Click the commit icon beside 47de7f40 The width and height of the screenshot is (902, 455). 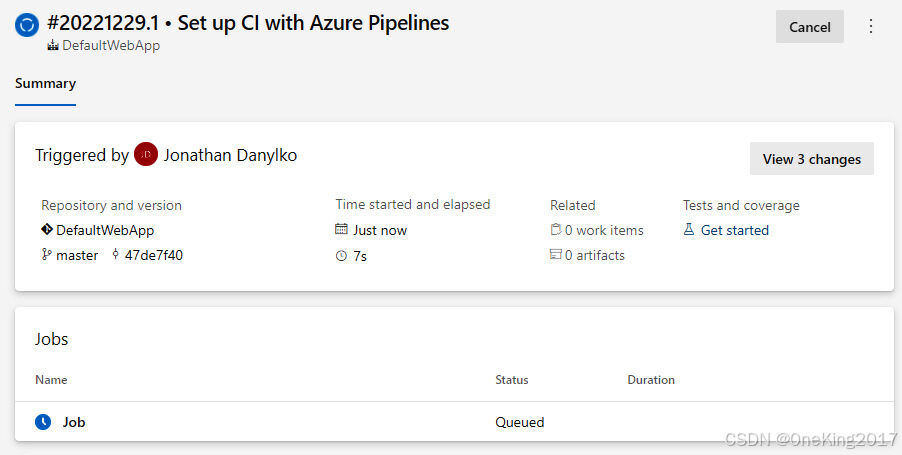click(115, 255)
